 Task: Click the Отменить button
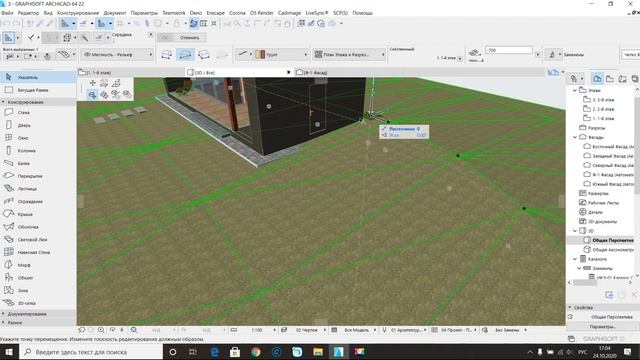coord(189,38)
